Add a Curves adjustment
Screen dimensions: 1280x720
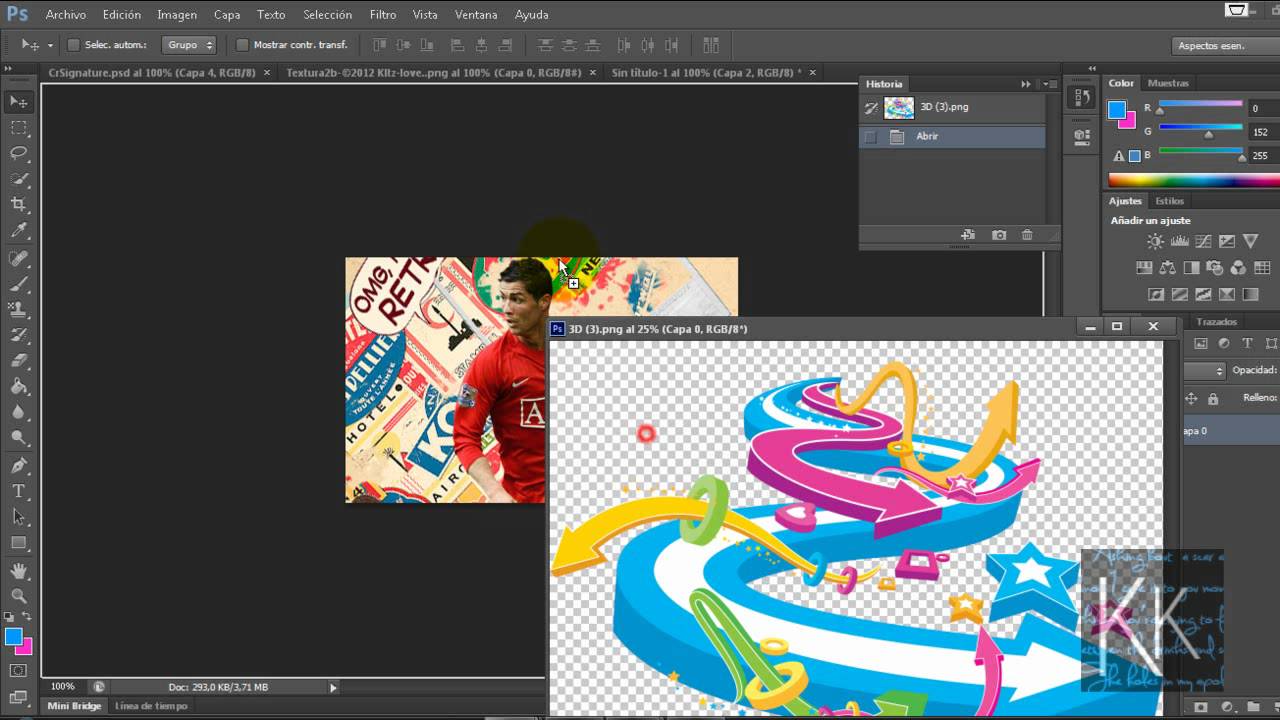click(x=1203, y=241)
